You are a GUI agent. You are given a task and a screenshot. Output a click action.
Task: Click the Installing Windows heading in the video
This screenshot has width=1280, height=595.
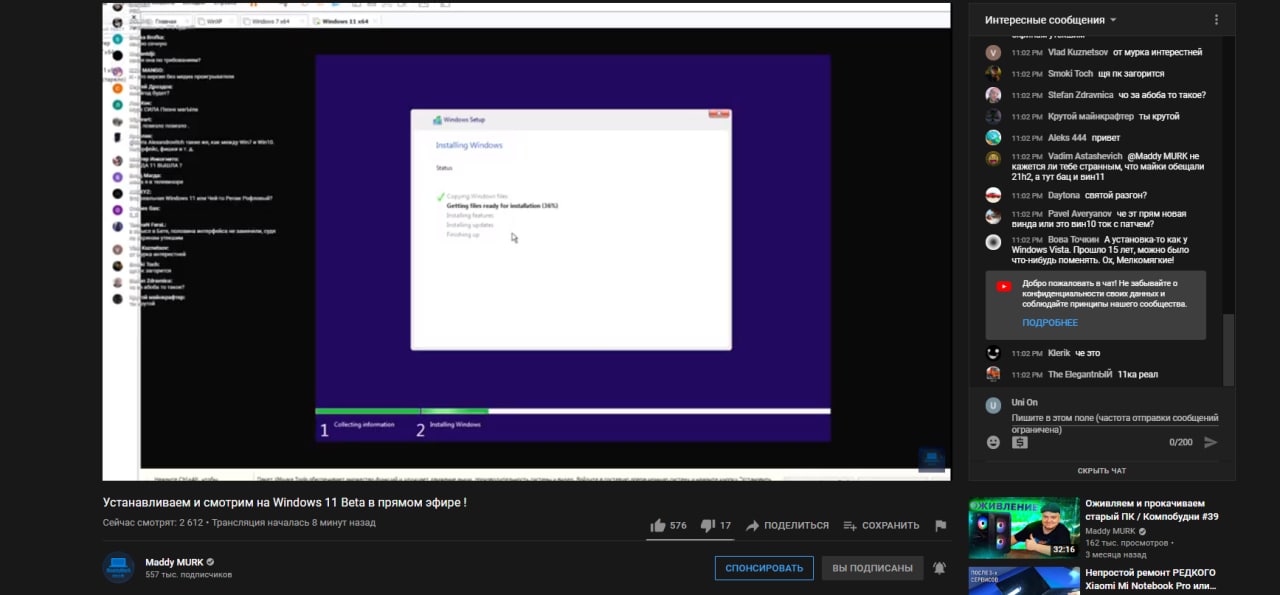(469, 145)
